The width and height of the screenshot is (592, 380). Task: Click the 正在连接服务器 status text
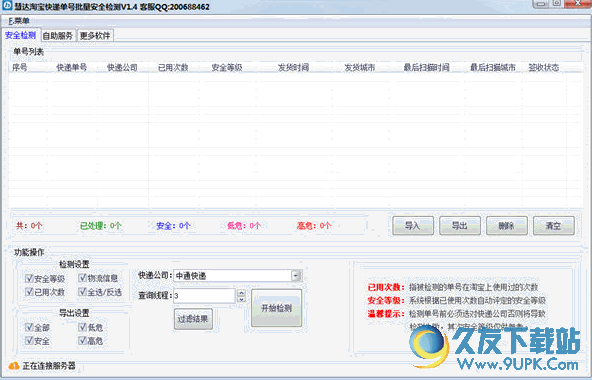[x=49, y=366]
